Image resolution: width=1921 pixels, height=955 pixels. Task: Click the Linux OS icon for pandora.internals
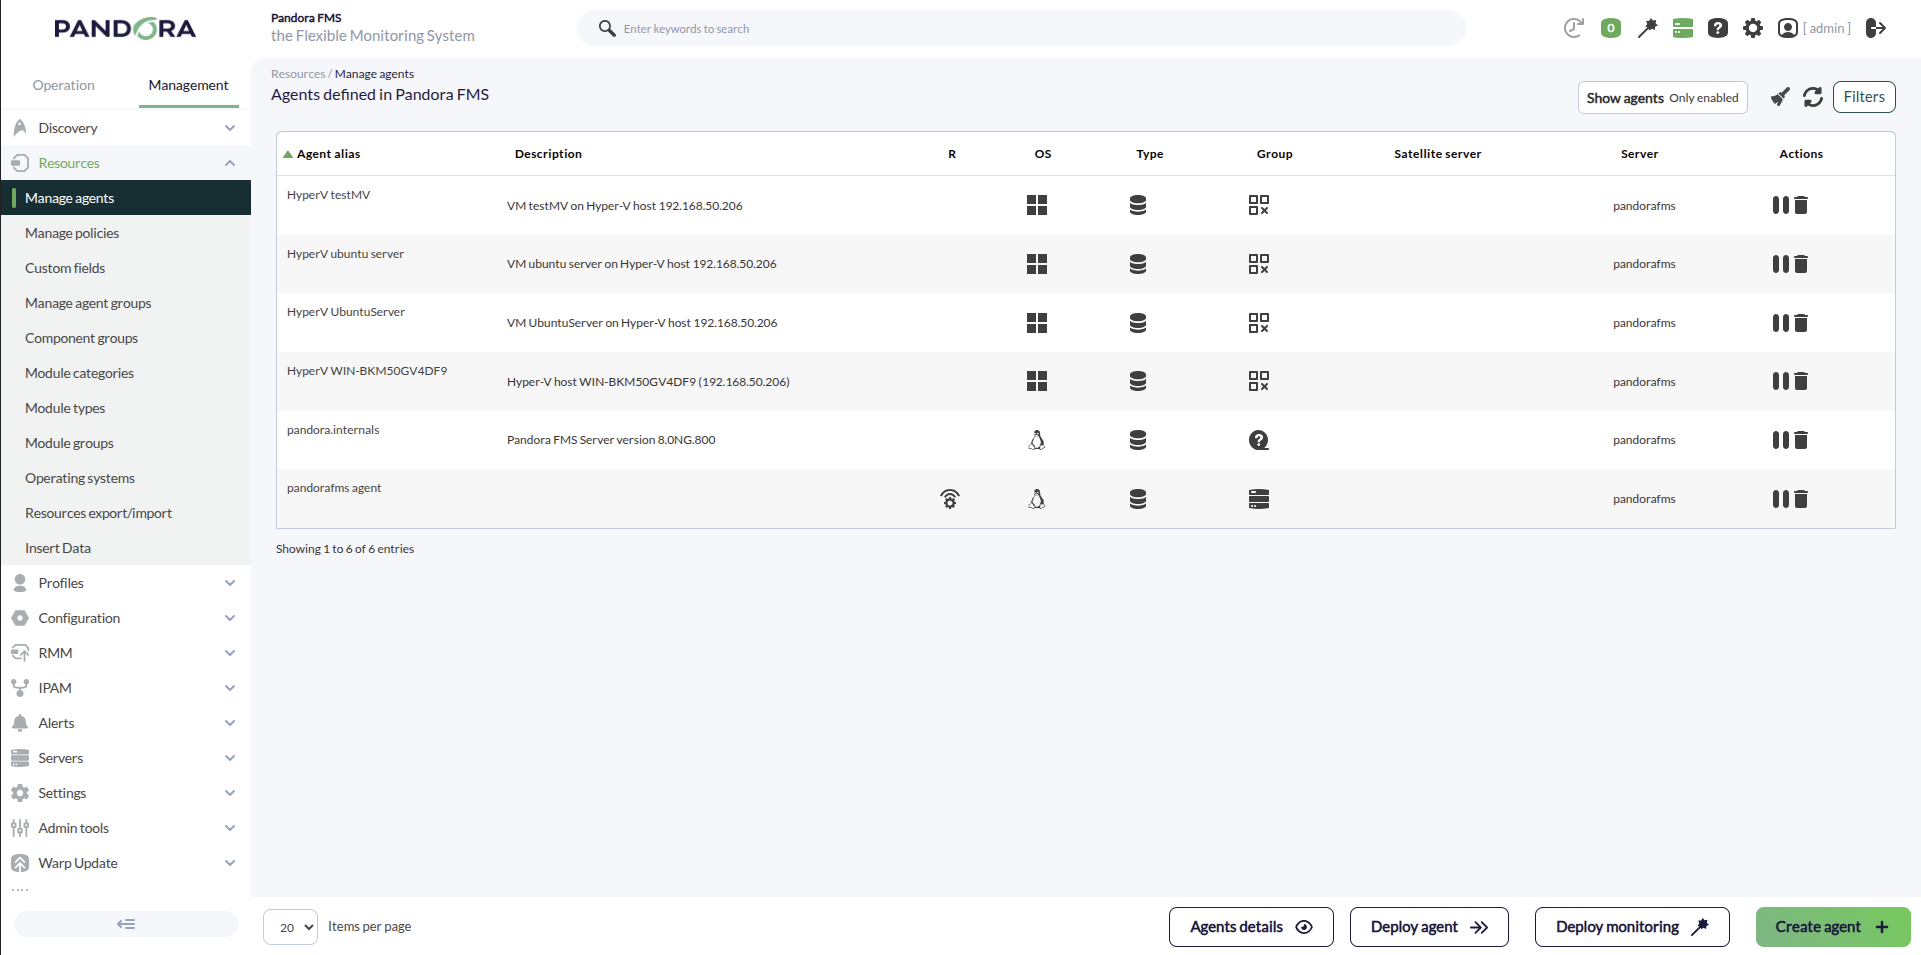click(x=1037, y=440)
